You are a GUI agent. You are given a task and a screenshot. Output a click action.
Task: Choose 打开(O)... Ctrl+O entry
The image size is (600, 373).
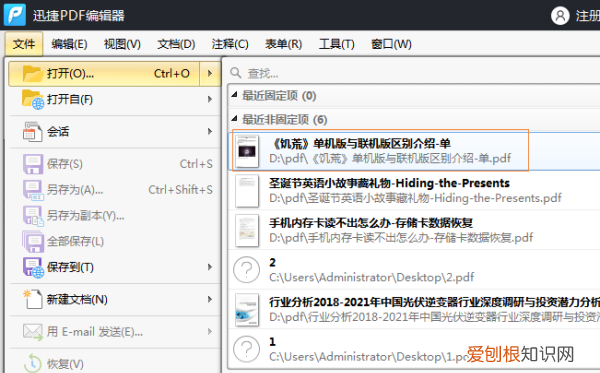point(104,73)
